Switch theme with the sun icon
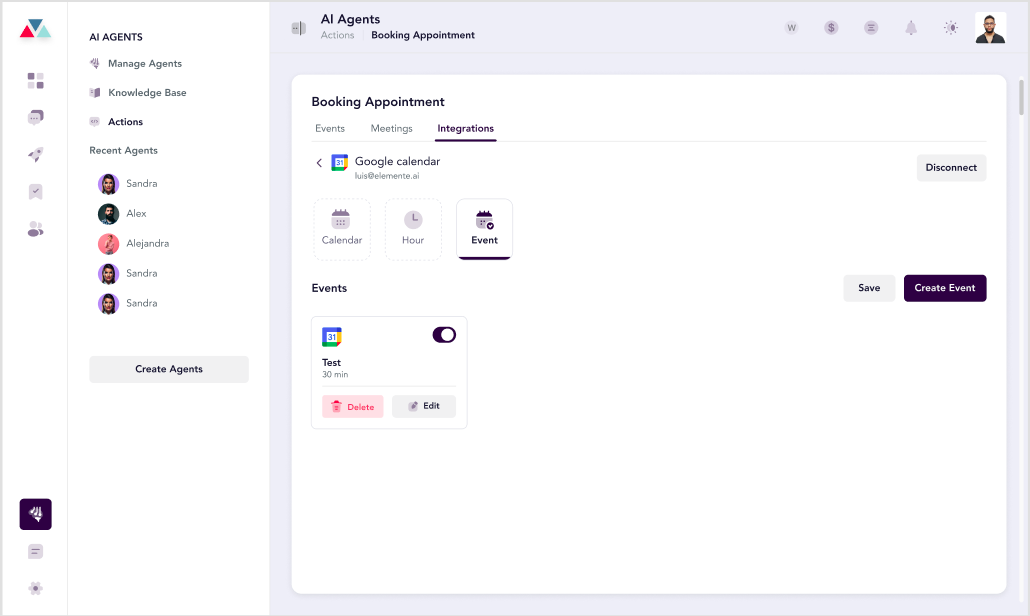This screenshot has width=1030, height=616. 951,28
